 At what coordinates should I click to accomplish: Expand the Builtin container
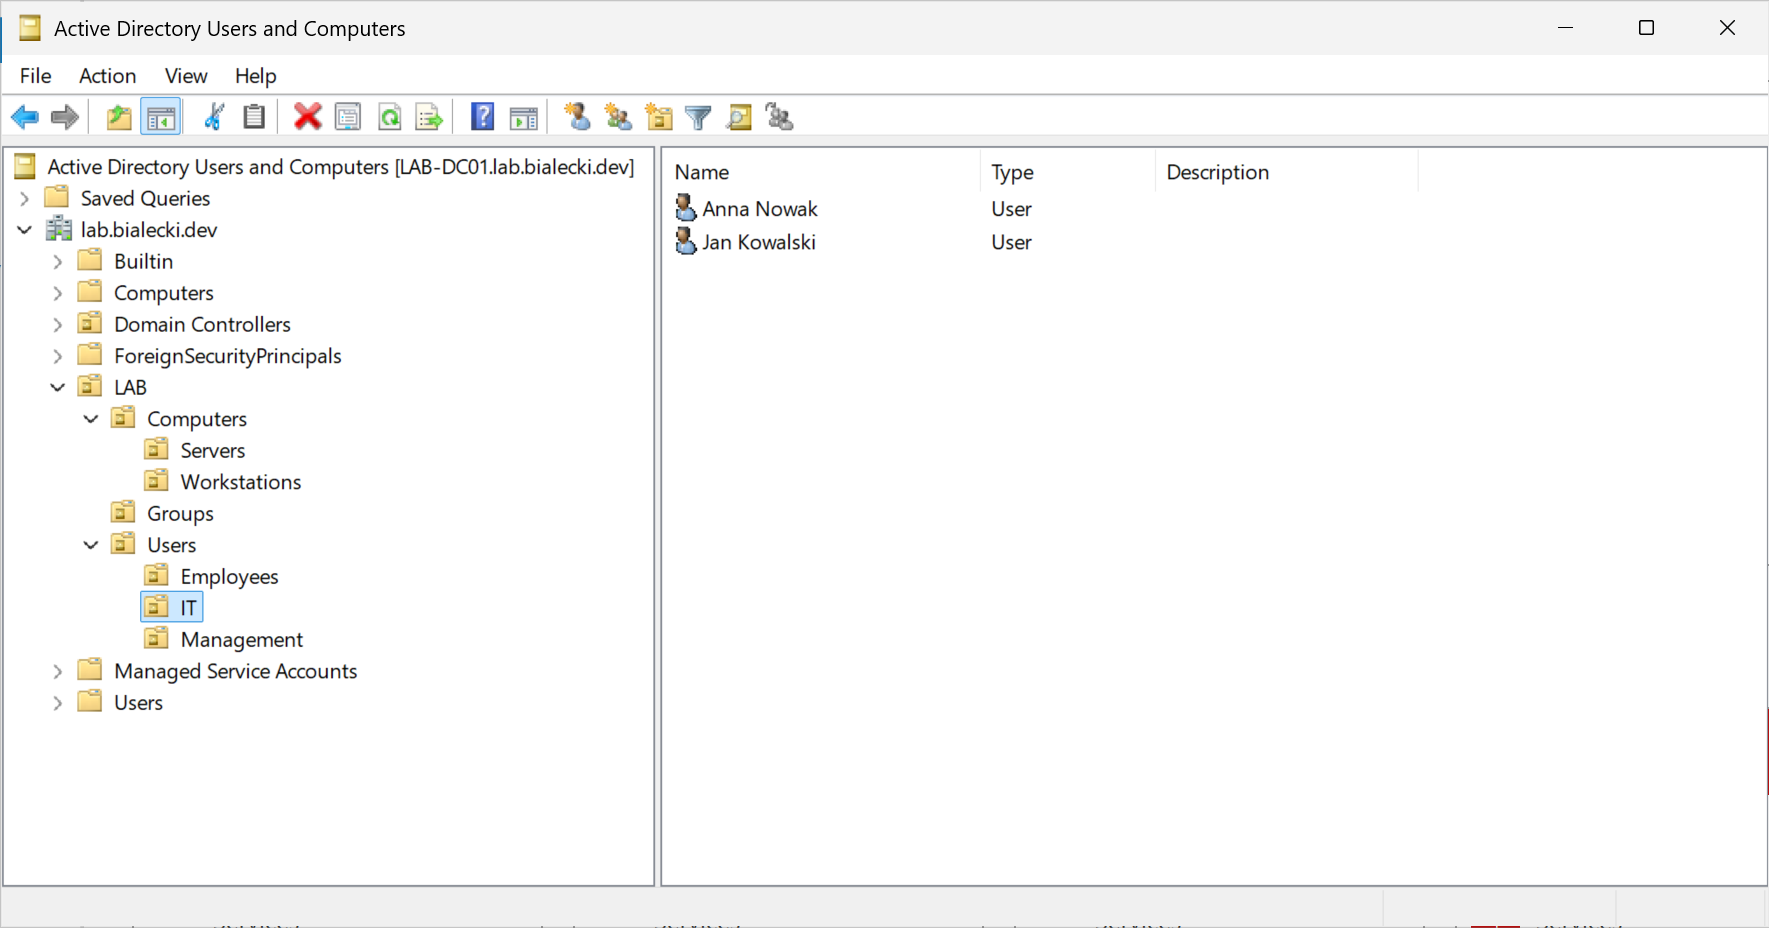pos(58,262)
